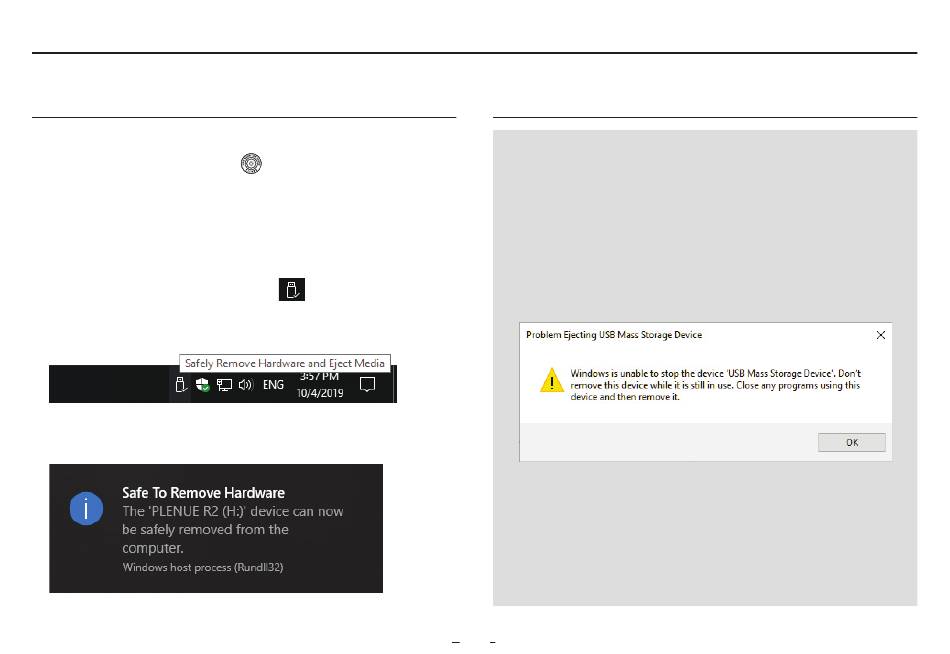Click Windows host process (Rundll32) text

[203, 567]
